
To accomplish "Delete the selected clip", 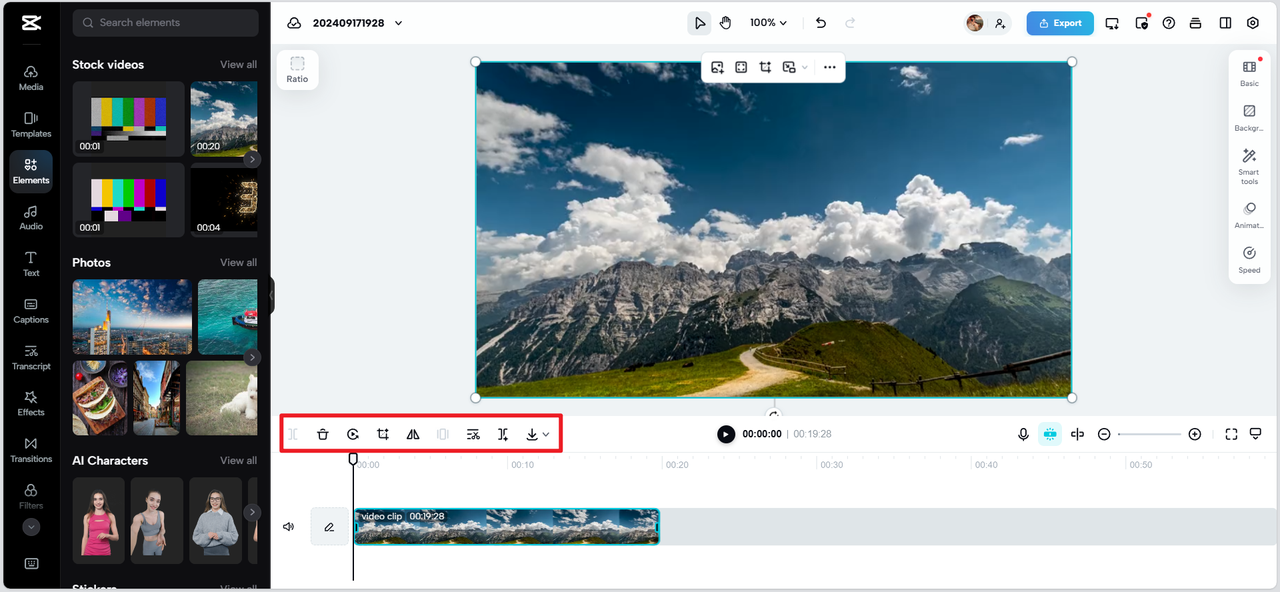I will coord(323,434).
